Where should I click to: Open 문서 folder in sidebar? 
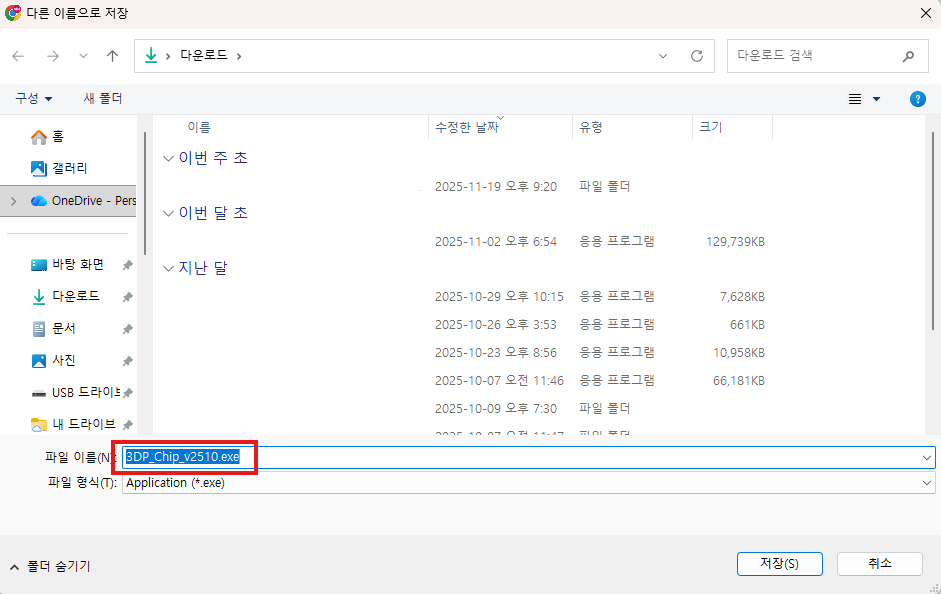pos(53,329)
